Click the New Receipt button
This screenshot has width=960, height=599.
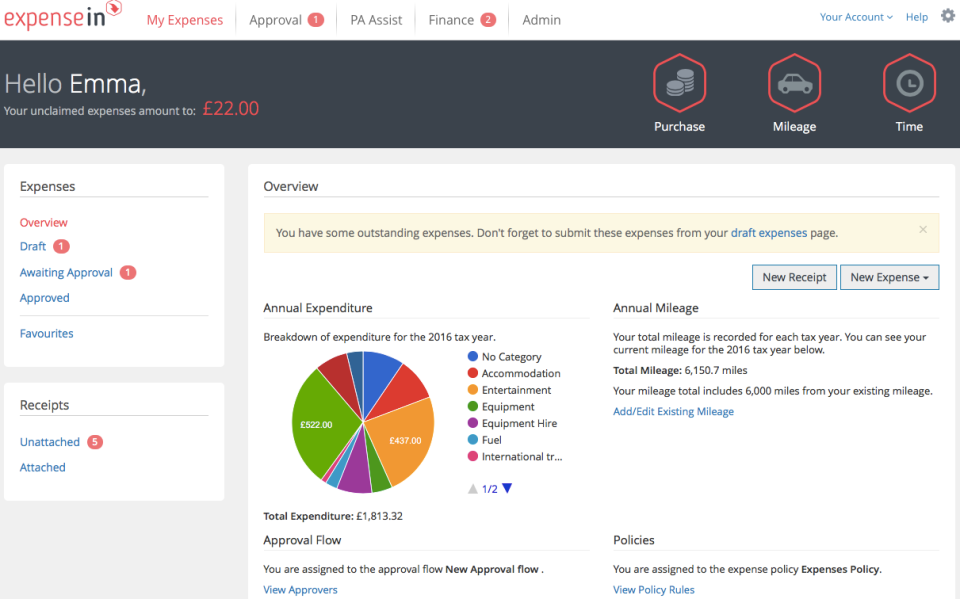pos(794,277)
